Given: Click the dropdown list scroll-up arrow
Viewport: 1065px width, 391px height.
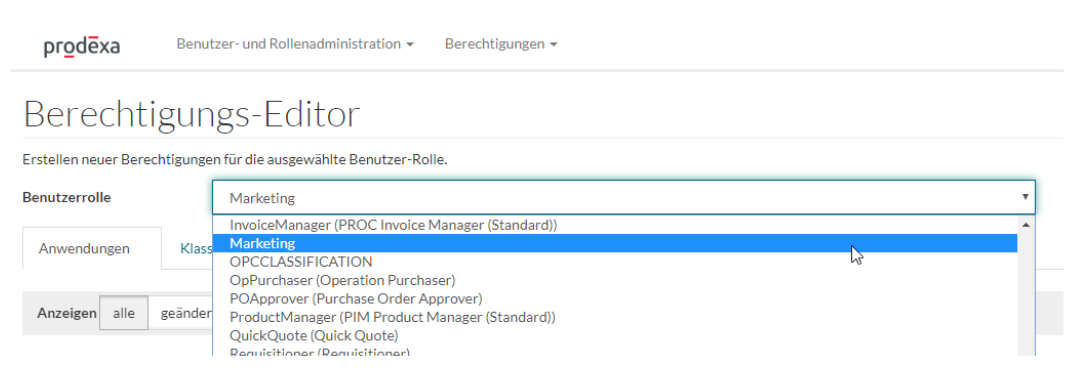Looking at the screenshot, I should [x=1026, y=225].
